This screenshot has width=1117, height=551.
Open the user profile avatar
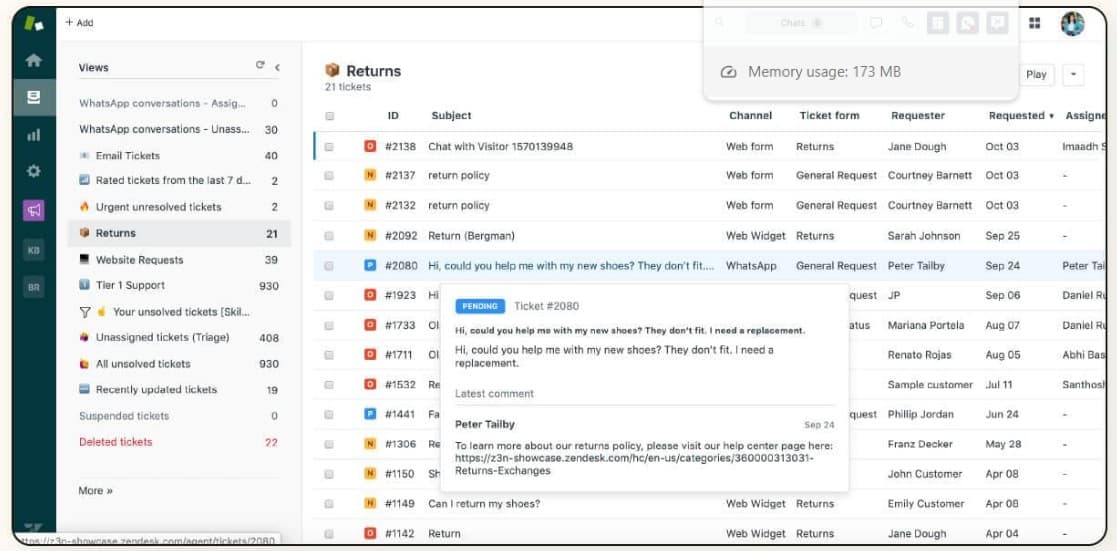(1072, 23)
